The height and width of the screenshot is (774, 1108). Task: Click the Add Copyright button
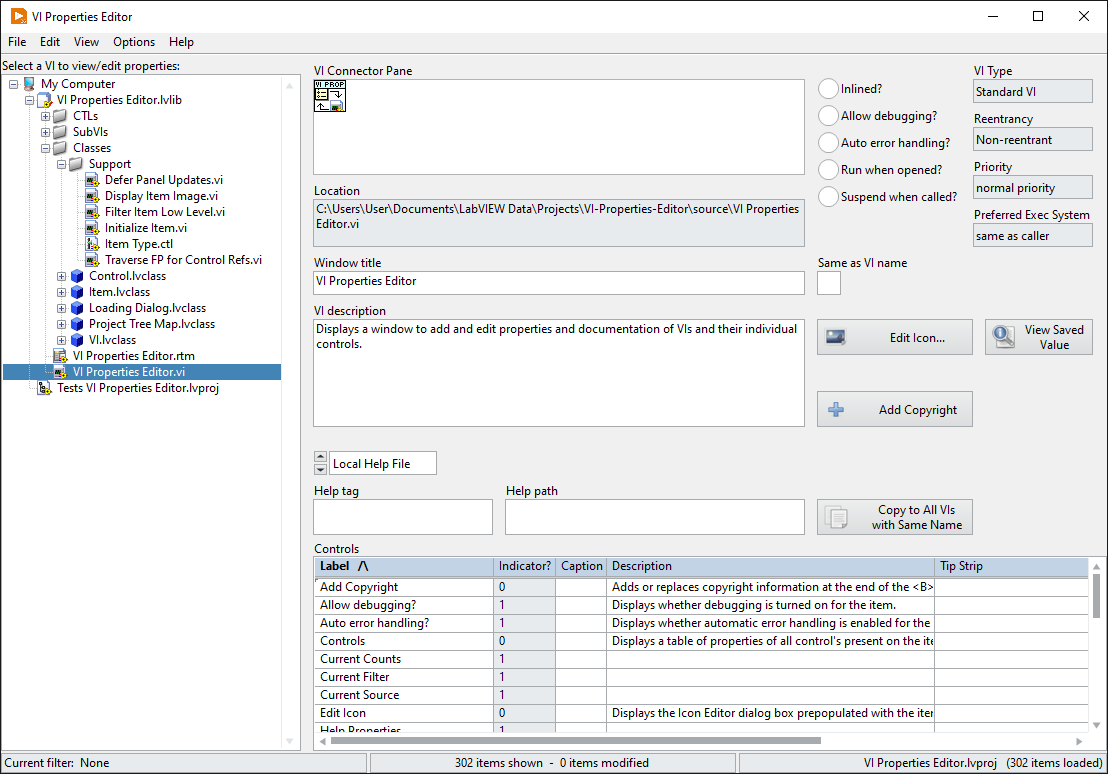click(x=895, y=409)
